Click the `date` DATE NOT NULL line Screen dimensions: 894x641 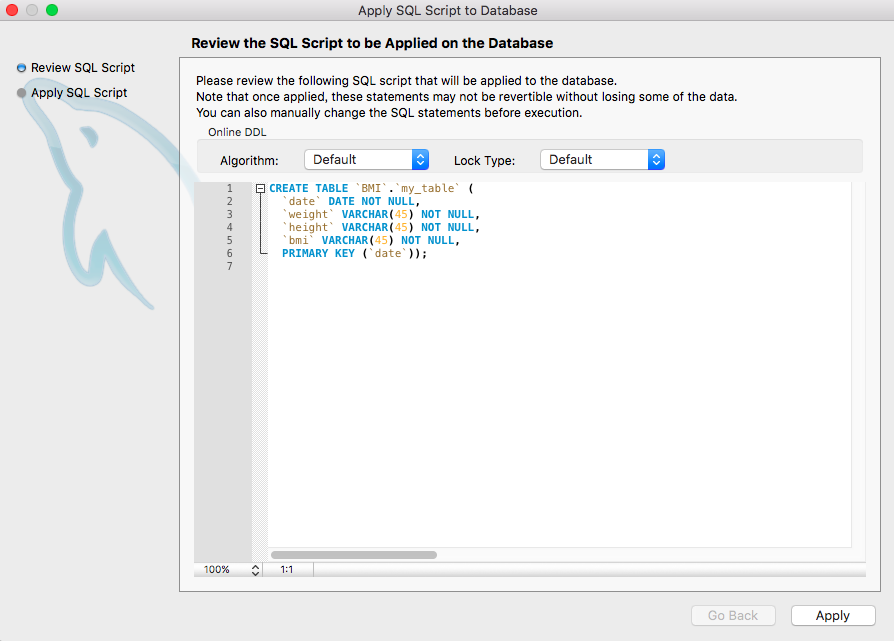pyautogui.click(x=351, y=201)
